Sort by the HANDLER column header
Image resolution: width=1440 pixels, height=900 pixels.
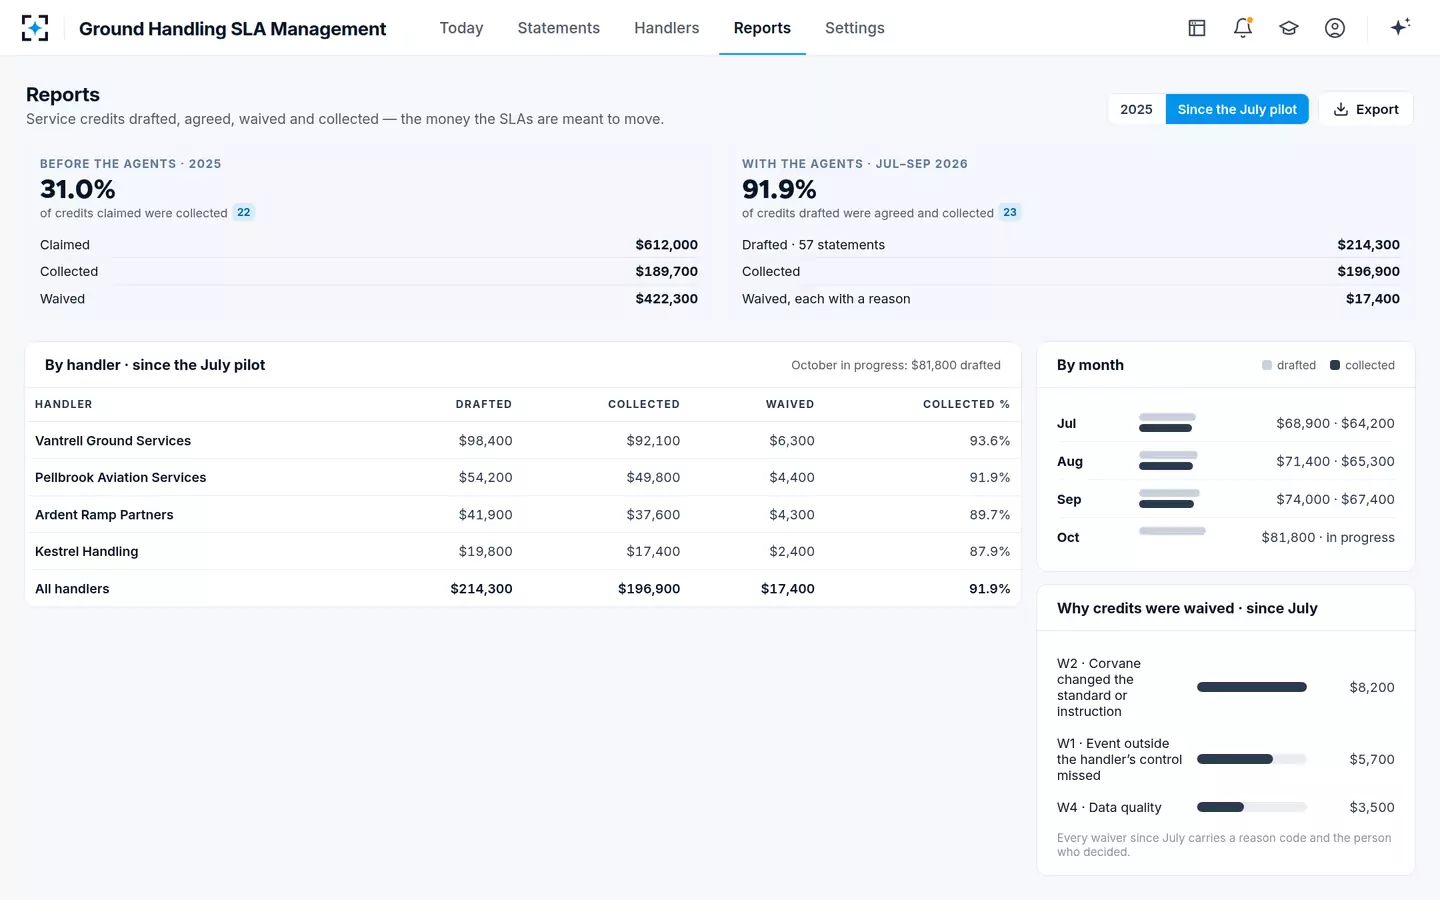pyautogui.click(x=64, y=404)
